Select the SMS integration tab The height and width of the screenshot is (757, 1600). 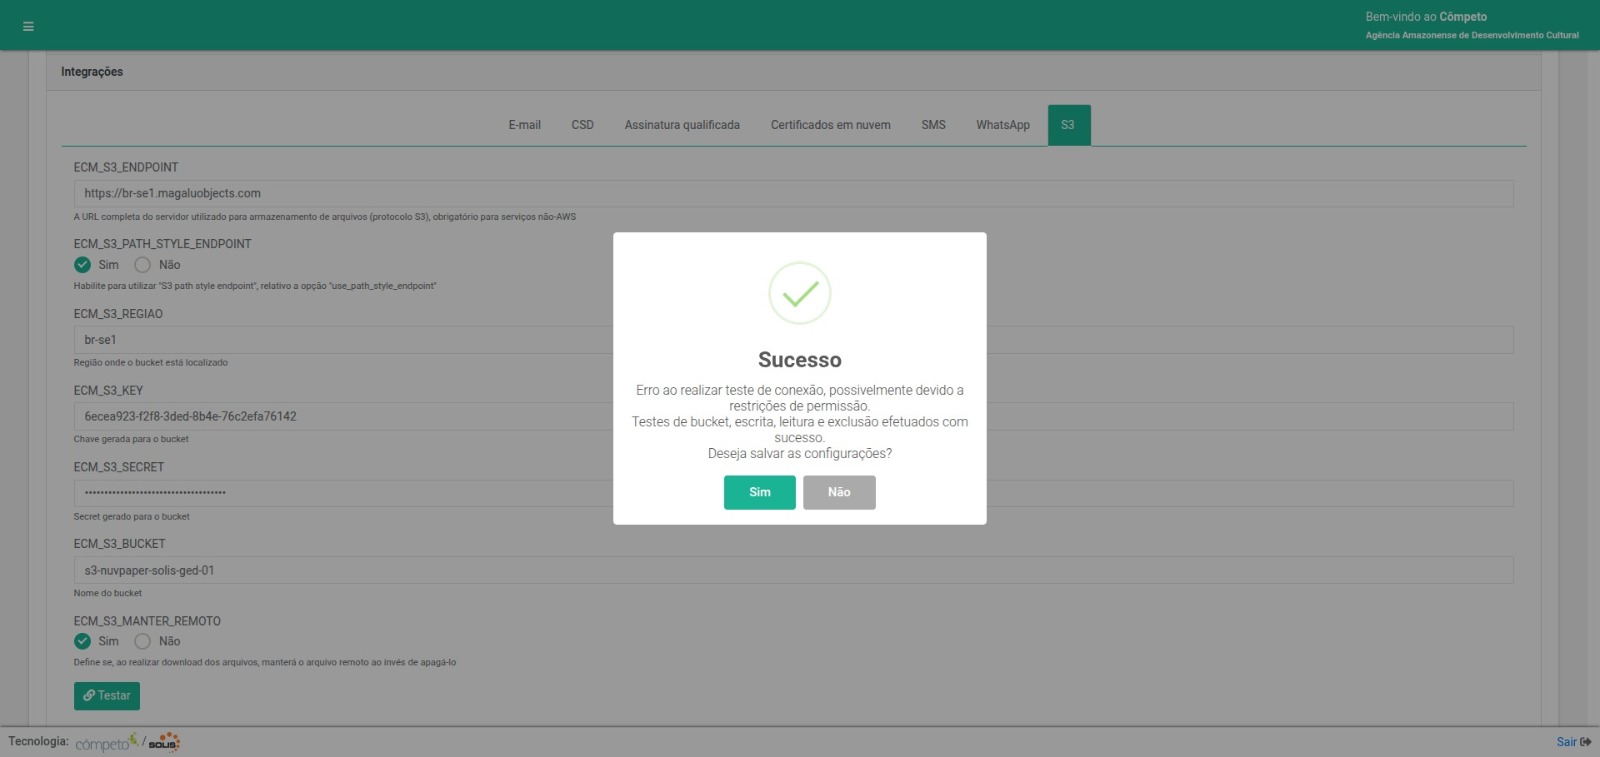(x=933, y=125)
